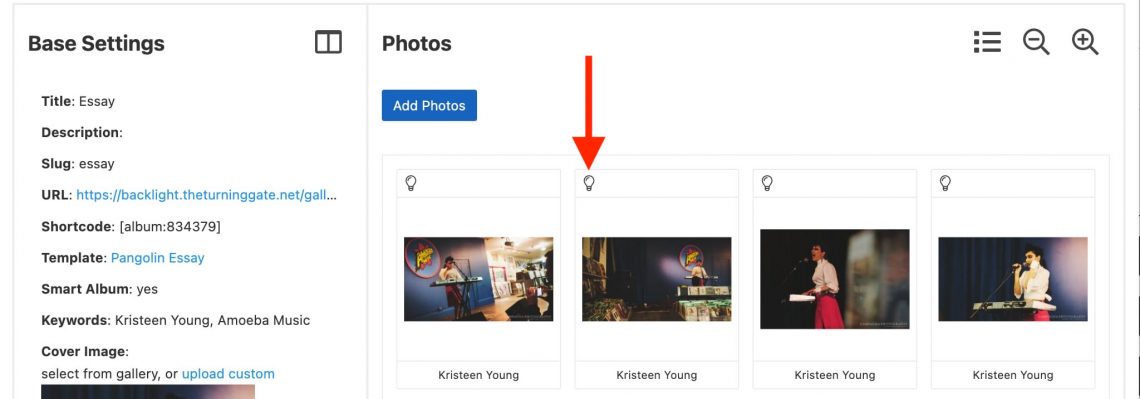Click Kristeen Young caption under fourth photo
Screen dimensions: 1140x399
(x=1013, y=375)
